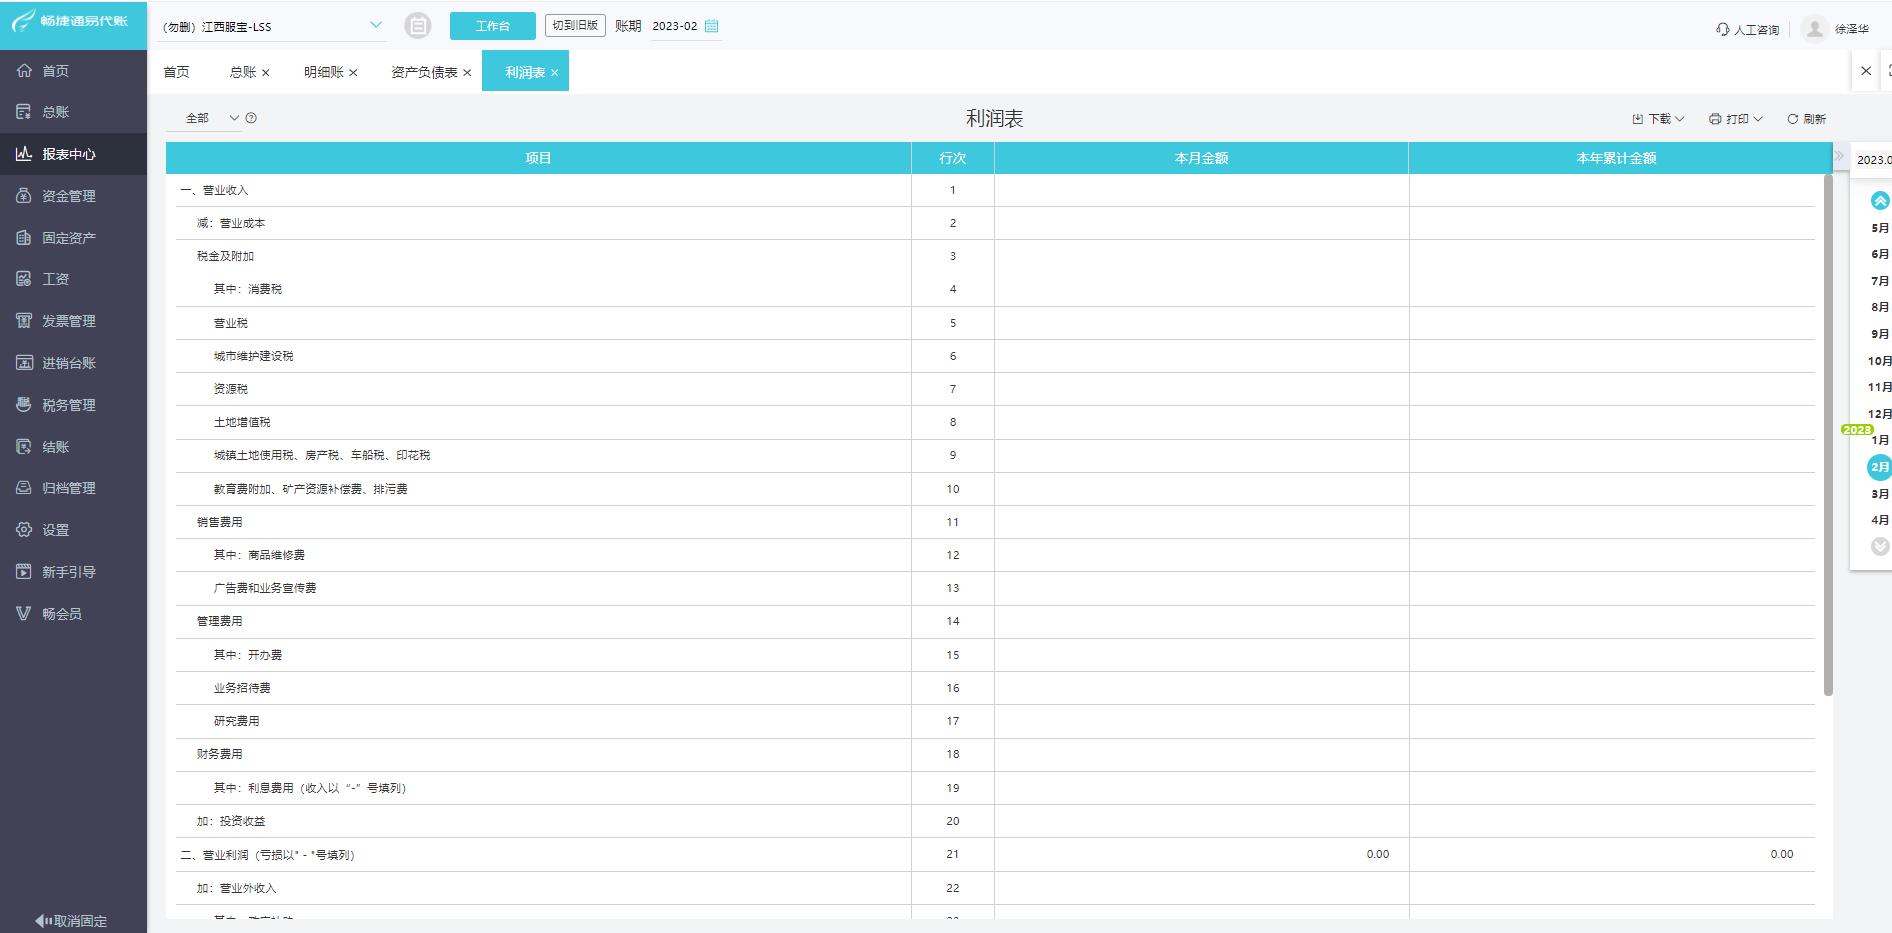Open the 全部 filter dropdown

pos(212,118)
